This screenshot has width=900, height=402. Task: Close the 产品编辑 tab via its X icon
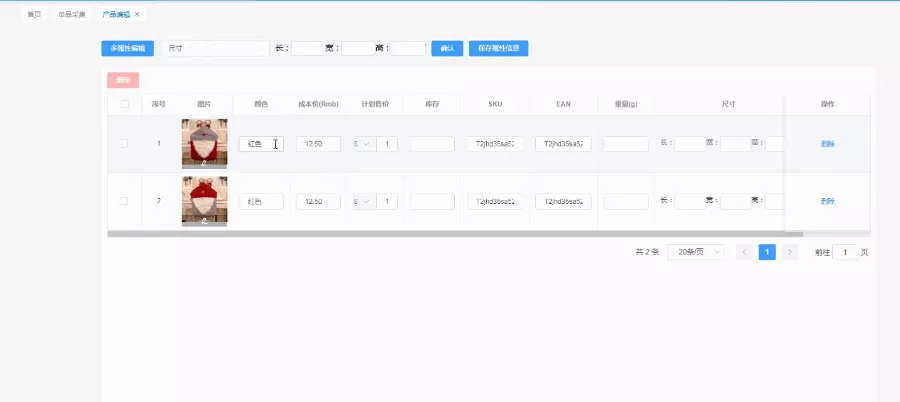(137, 14)
